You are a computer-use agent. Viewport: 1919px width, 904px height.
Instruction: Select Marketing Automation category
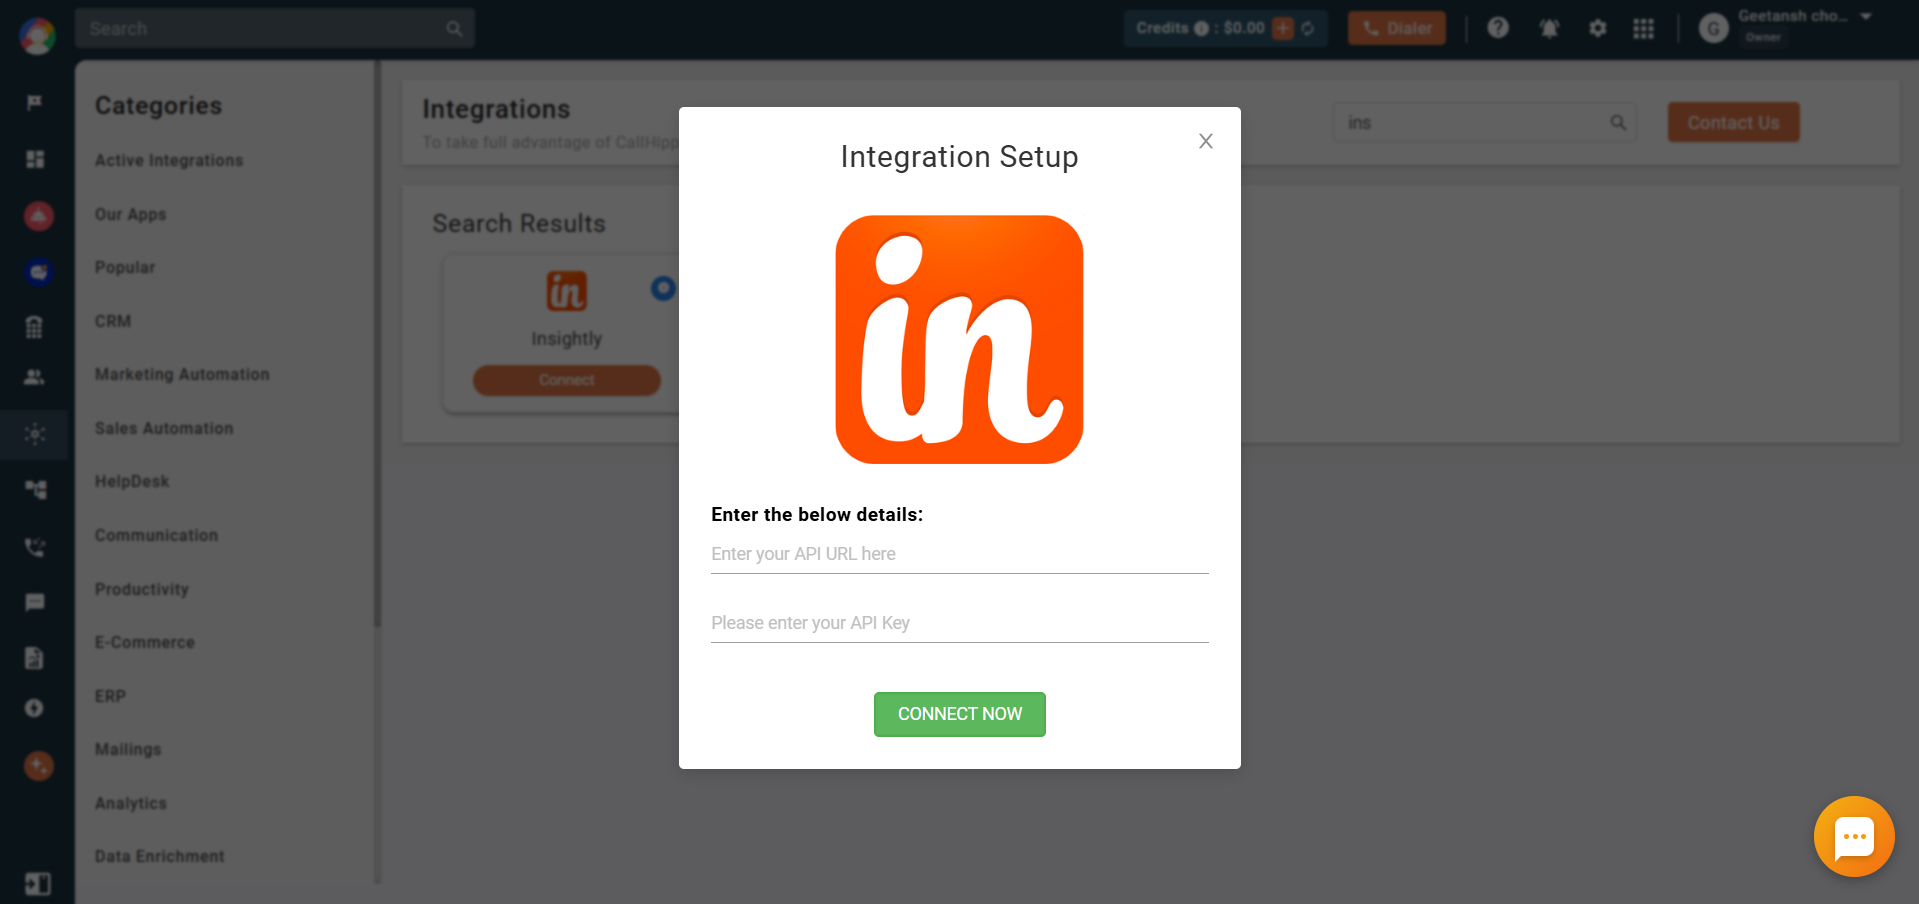(x=182, y=374)
